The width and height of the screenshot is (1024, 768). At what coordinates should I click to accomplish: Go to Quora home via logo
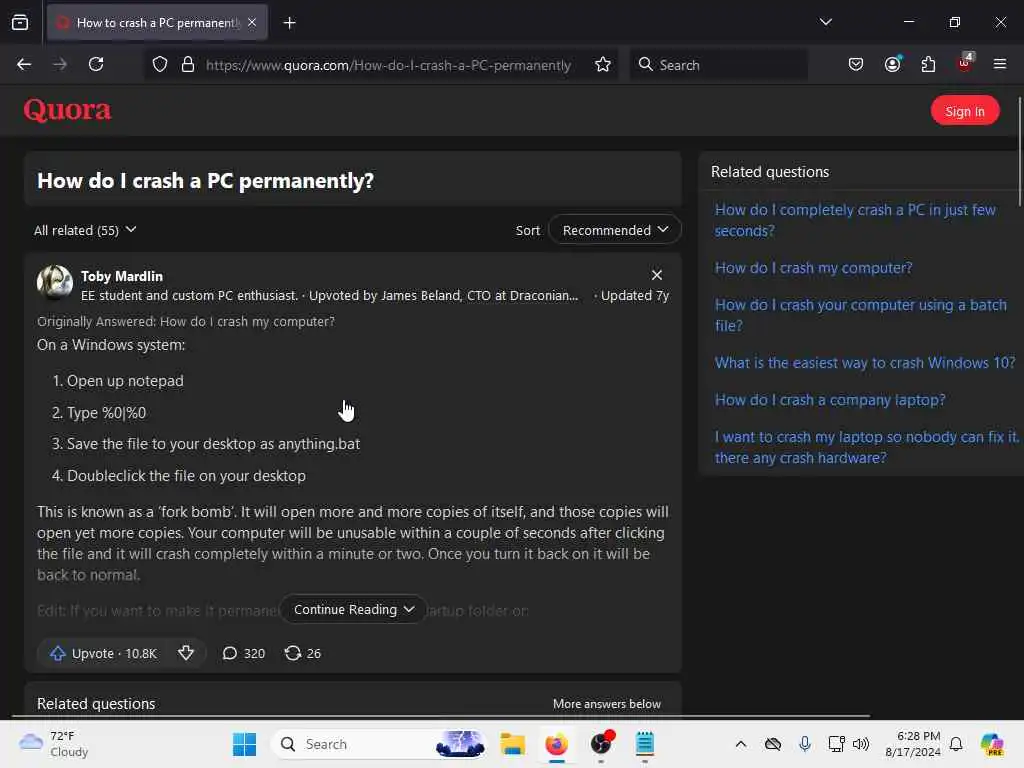tap(67, 110)
